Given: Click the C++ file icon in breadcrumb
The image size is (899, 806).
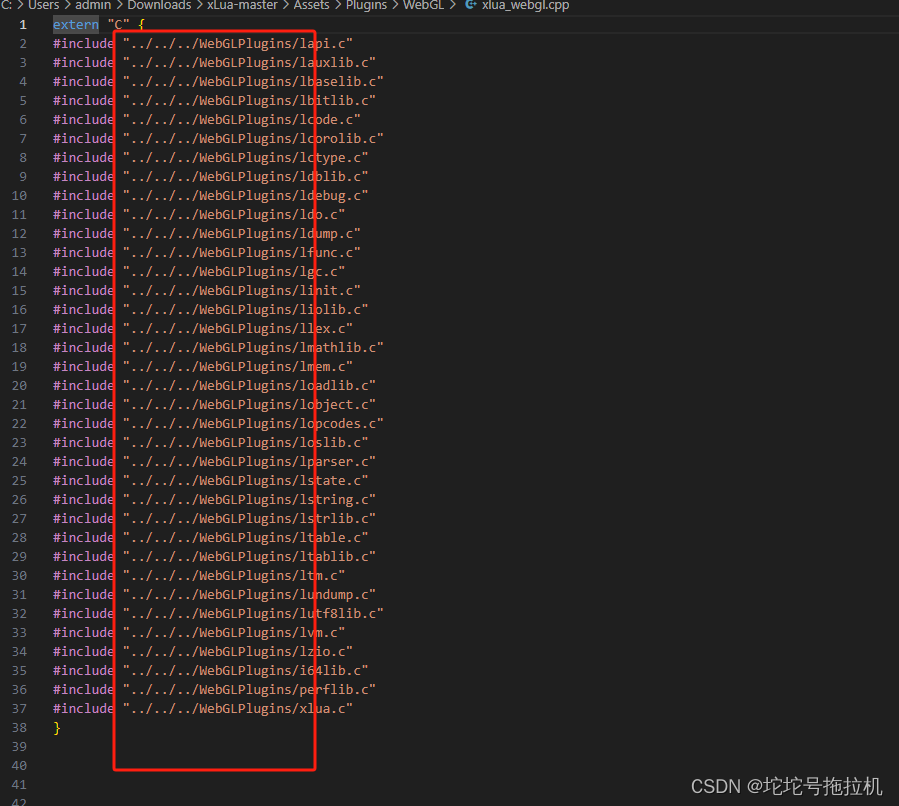Looking at the screenshot, I should pyautogui.click(x=471, y=5).
